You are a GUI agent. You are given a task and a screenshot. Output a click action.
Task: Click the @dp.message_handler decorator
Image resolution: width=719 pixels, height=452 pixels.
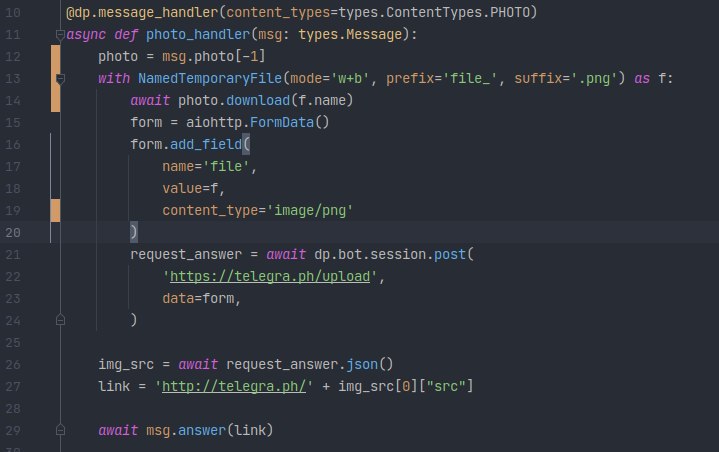point(142,12)
